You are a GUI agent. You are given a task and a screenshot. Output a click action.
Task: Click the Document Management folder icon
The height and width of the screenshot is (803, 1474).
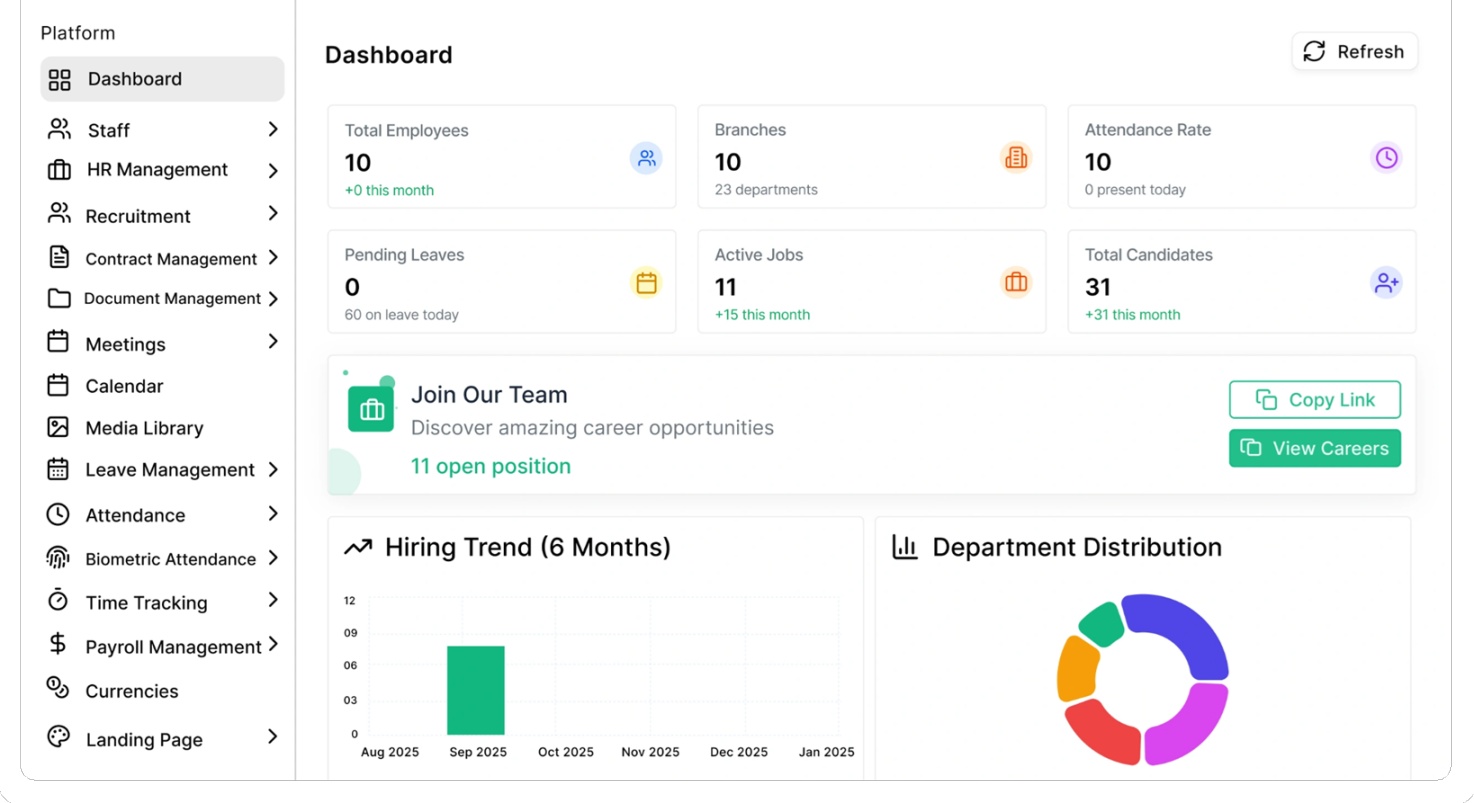(59, 298)
